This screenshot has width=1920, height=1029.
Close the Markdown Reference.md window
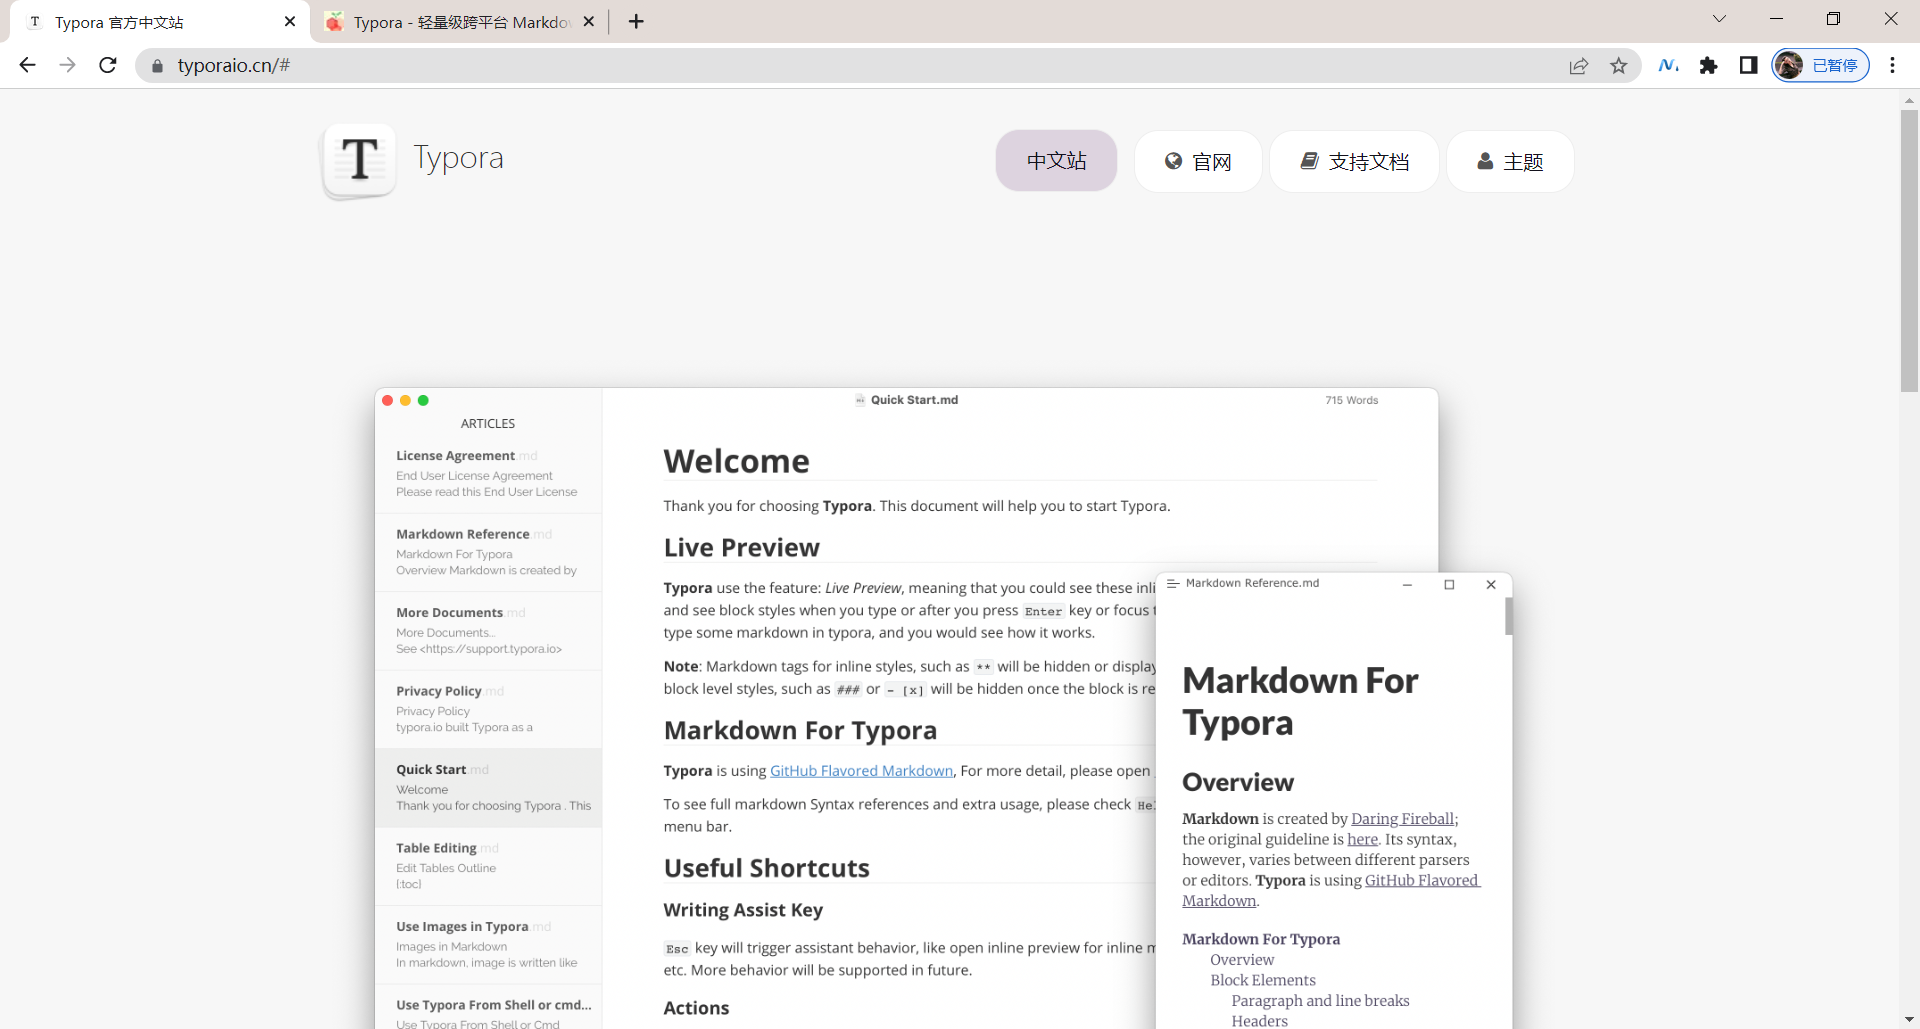(1491, 585)
